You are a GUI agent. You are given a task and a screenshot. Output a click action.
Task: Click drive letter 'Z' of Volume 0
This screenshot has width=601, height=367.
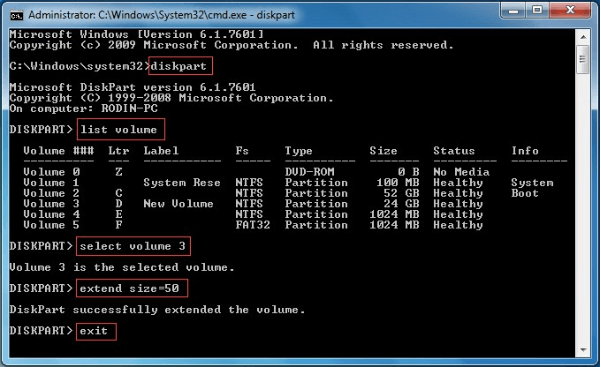coord(119,172)
